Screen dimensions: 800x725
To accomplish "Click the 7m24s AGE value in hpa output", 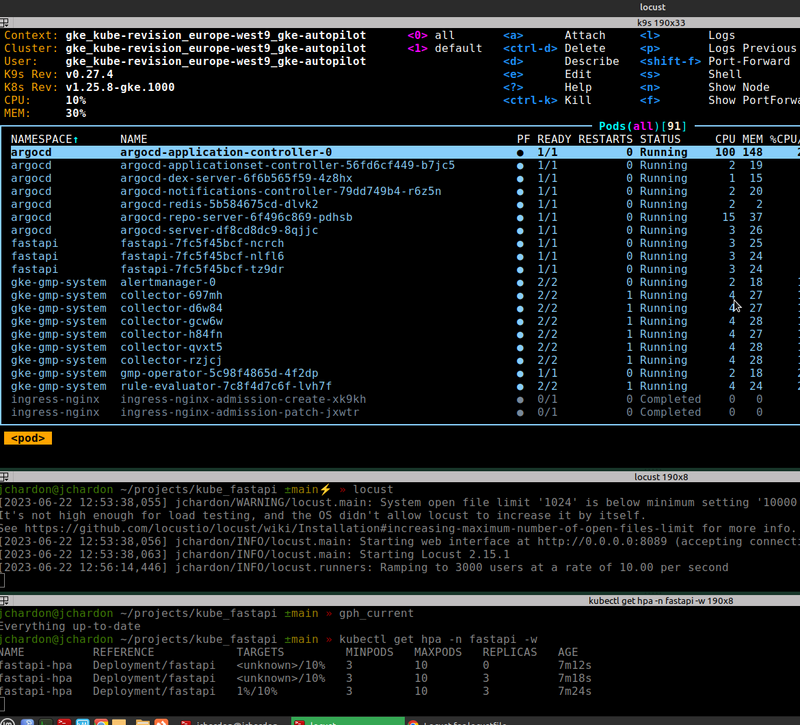I will [x=574, y=691].
